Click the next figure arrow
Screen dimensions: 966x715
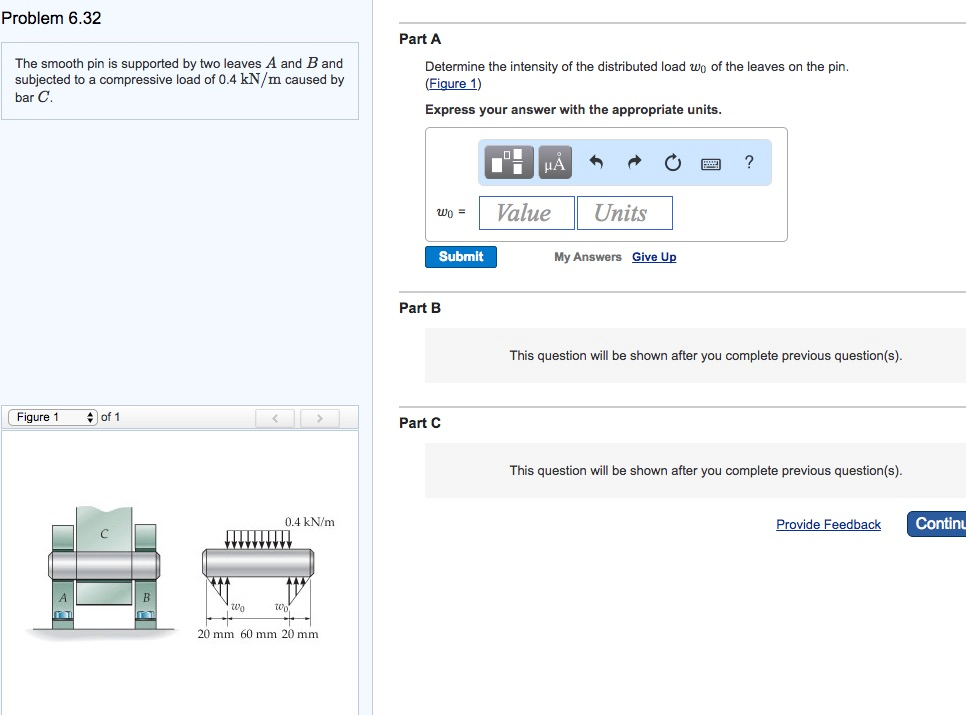318,417
